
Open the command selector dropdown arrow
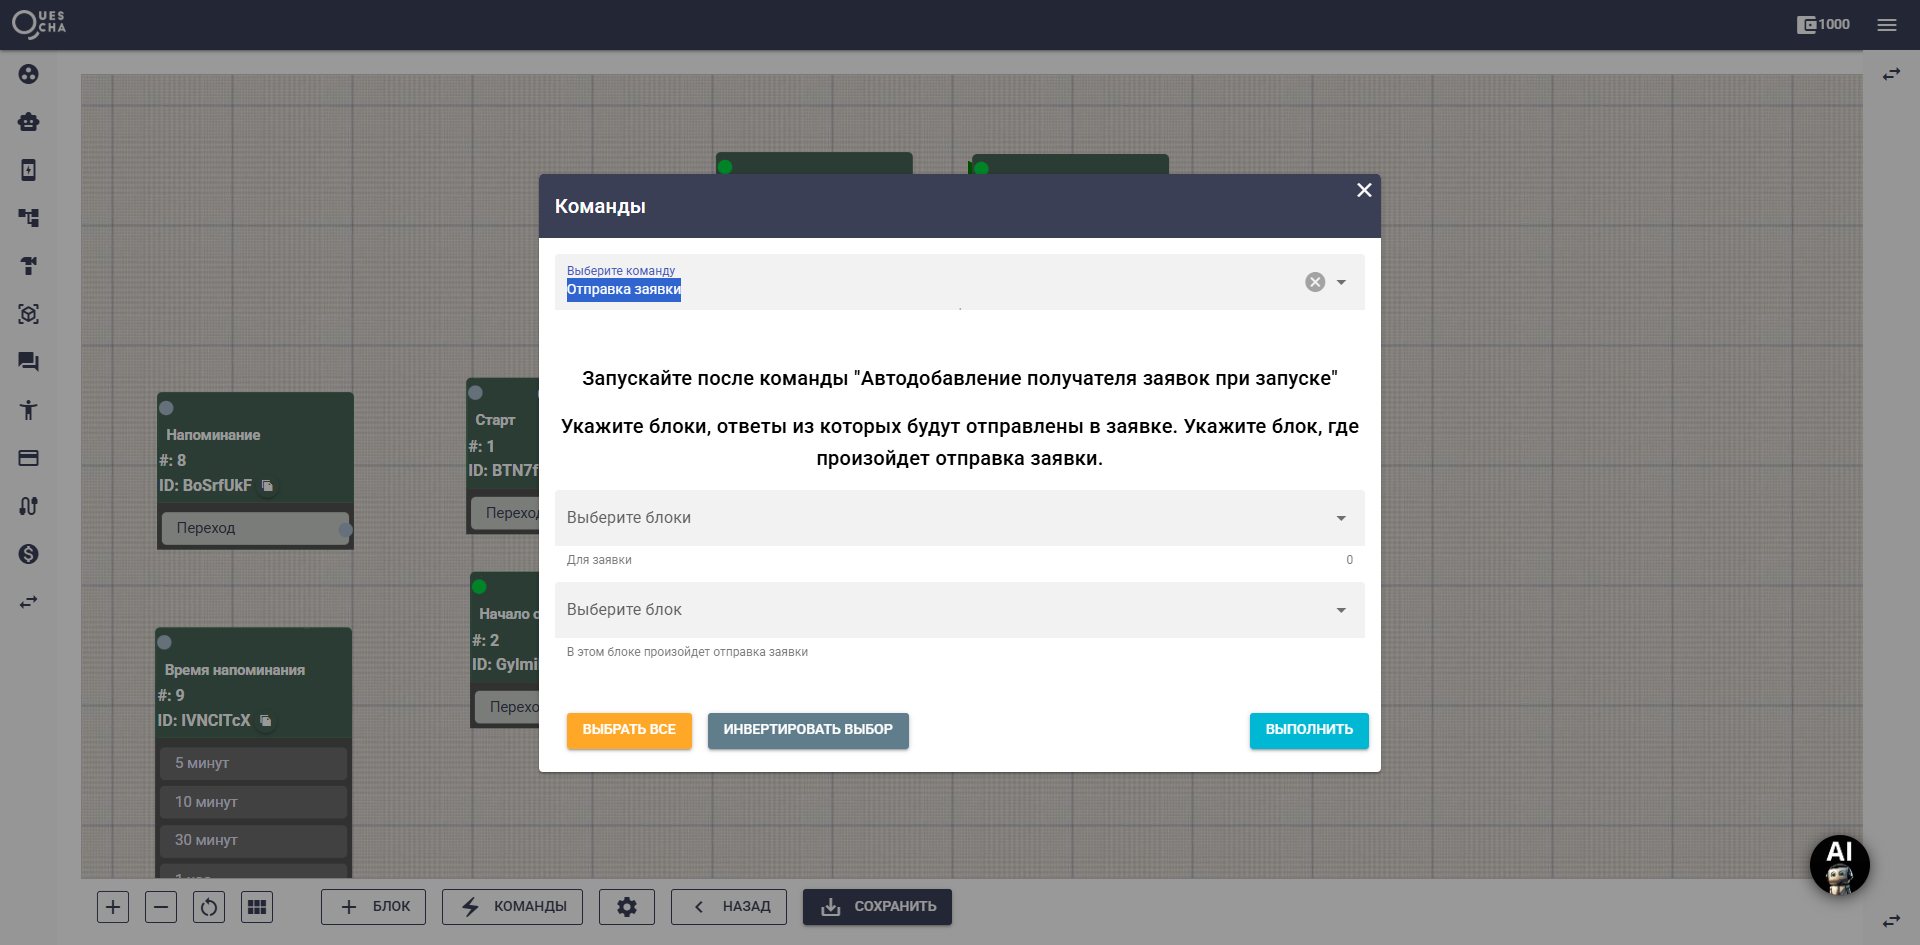pyautogui.click(x=1341, y=282)
